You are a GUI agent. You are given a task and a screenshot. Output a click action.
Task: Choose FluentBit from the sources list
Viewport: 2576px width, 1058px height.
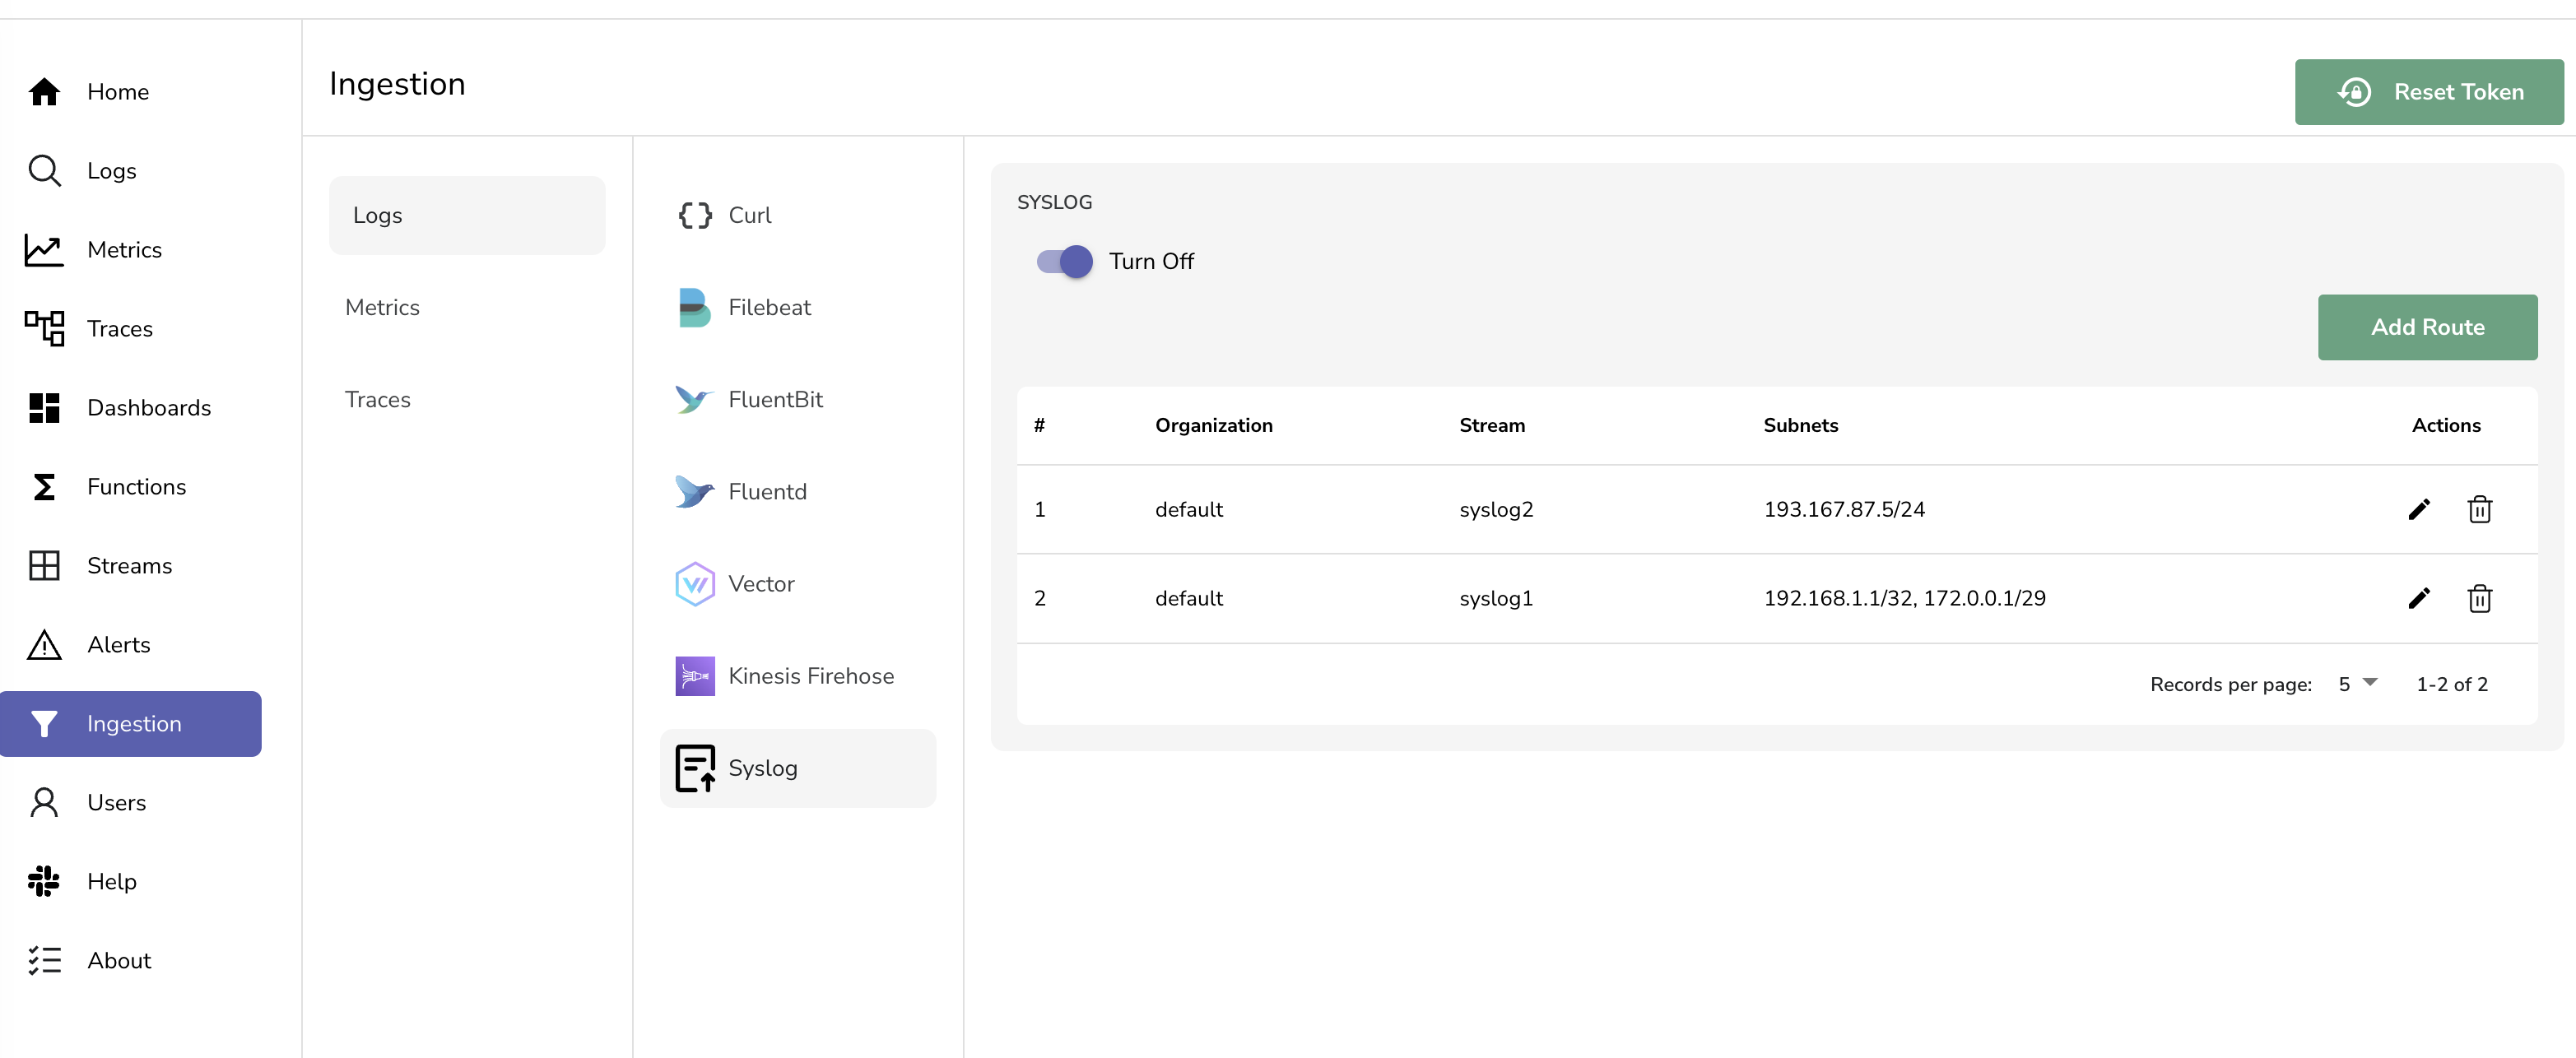[775, 400]
